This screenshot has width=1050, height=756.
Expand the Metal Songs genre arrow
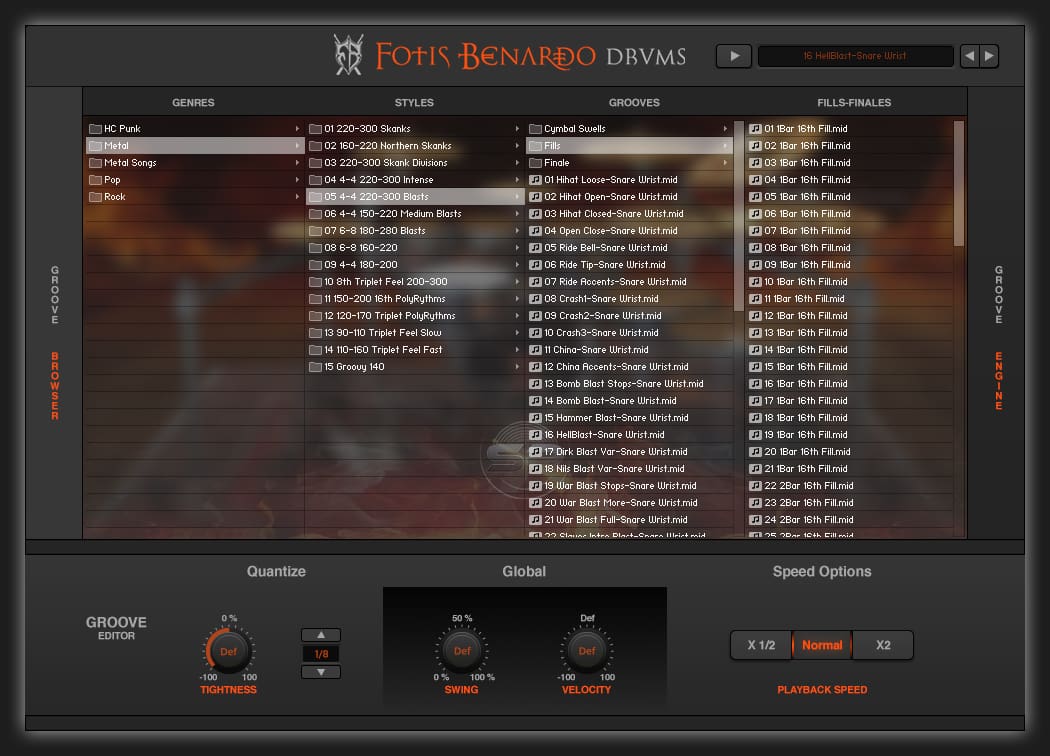click(x=297, y=163)
